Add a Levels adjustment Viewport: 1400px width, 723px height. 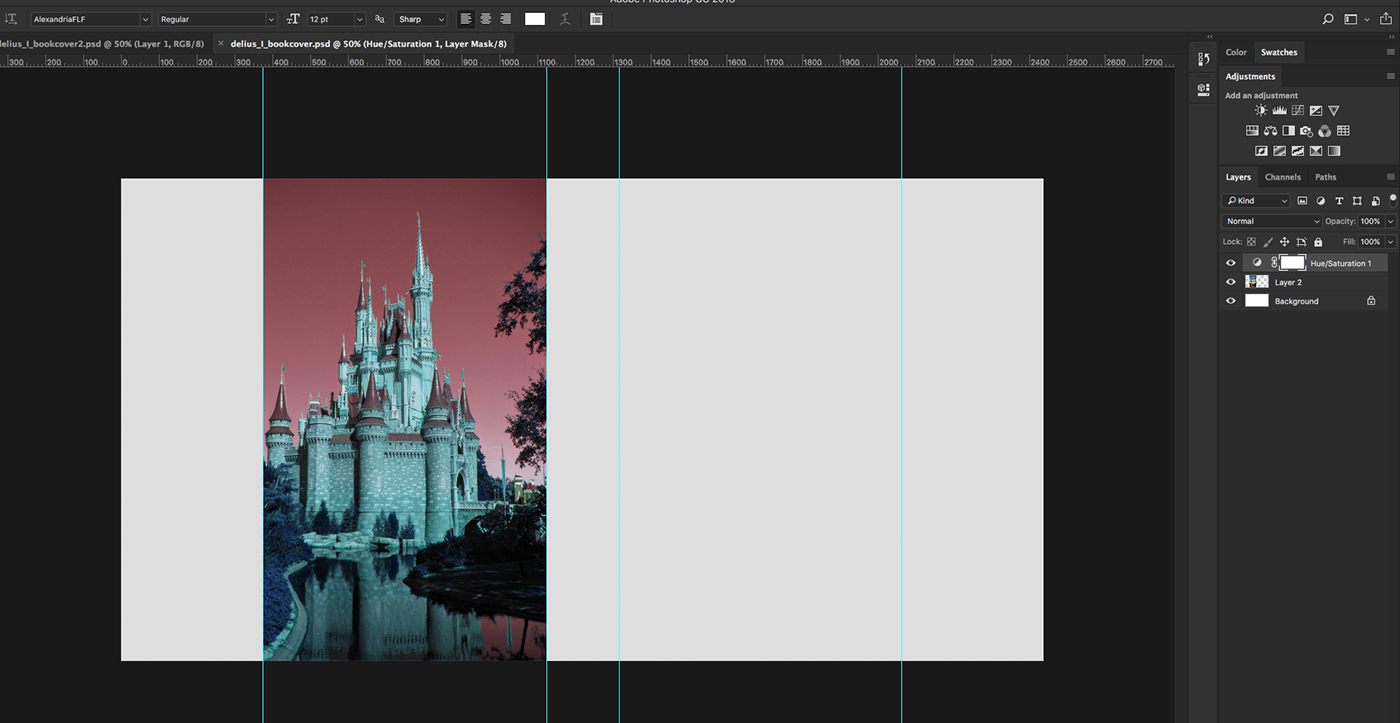click(1279, 111)
